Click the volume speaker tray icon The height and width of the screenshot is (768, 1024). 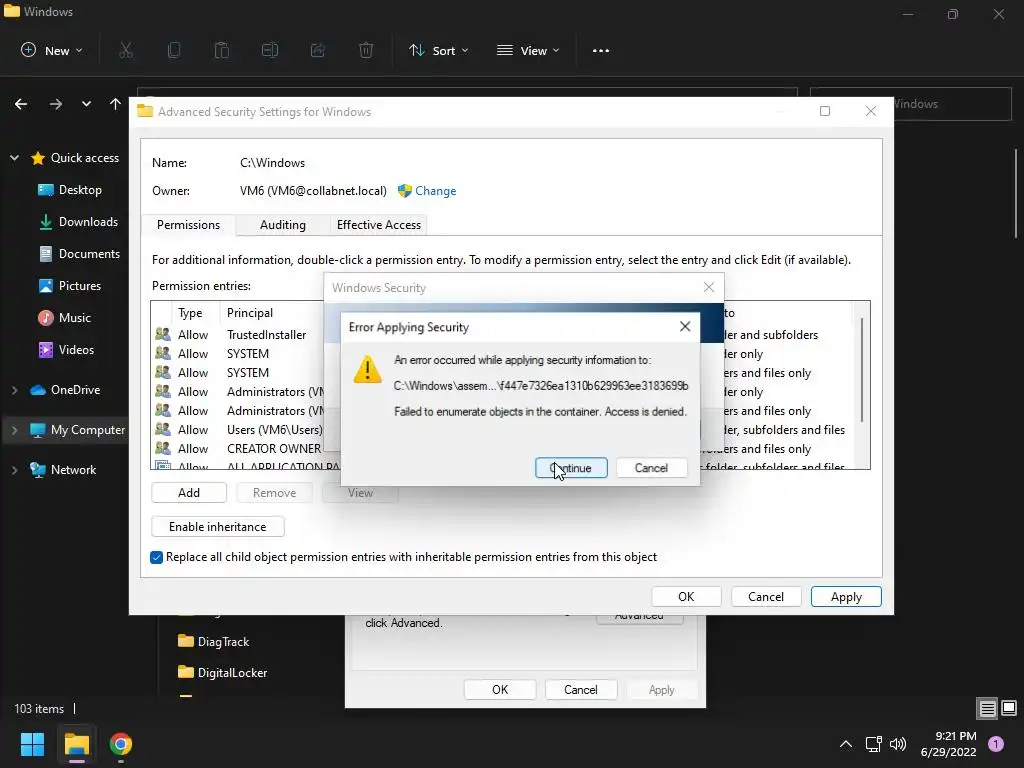point(898,744)
